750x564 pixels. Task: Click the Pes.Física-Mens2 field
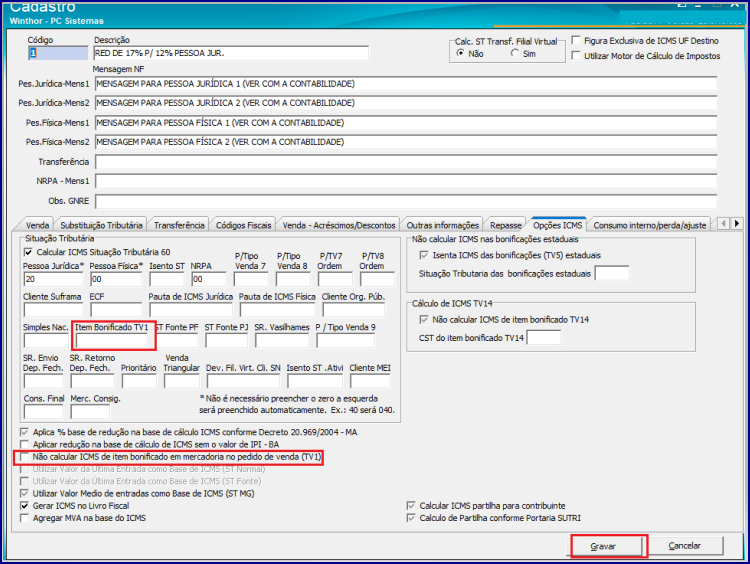(x=406, y=142)
